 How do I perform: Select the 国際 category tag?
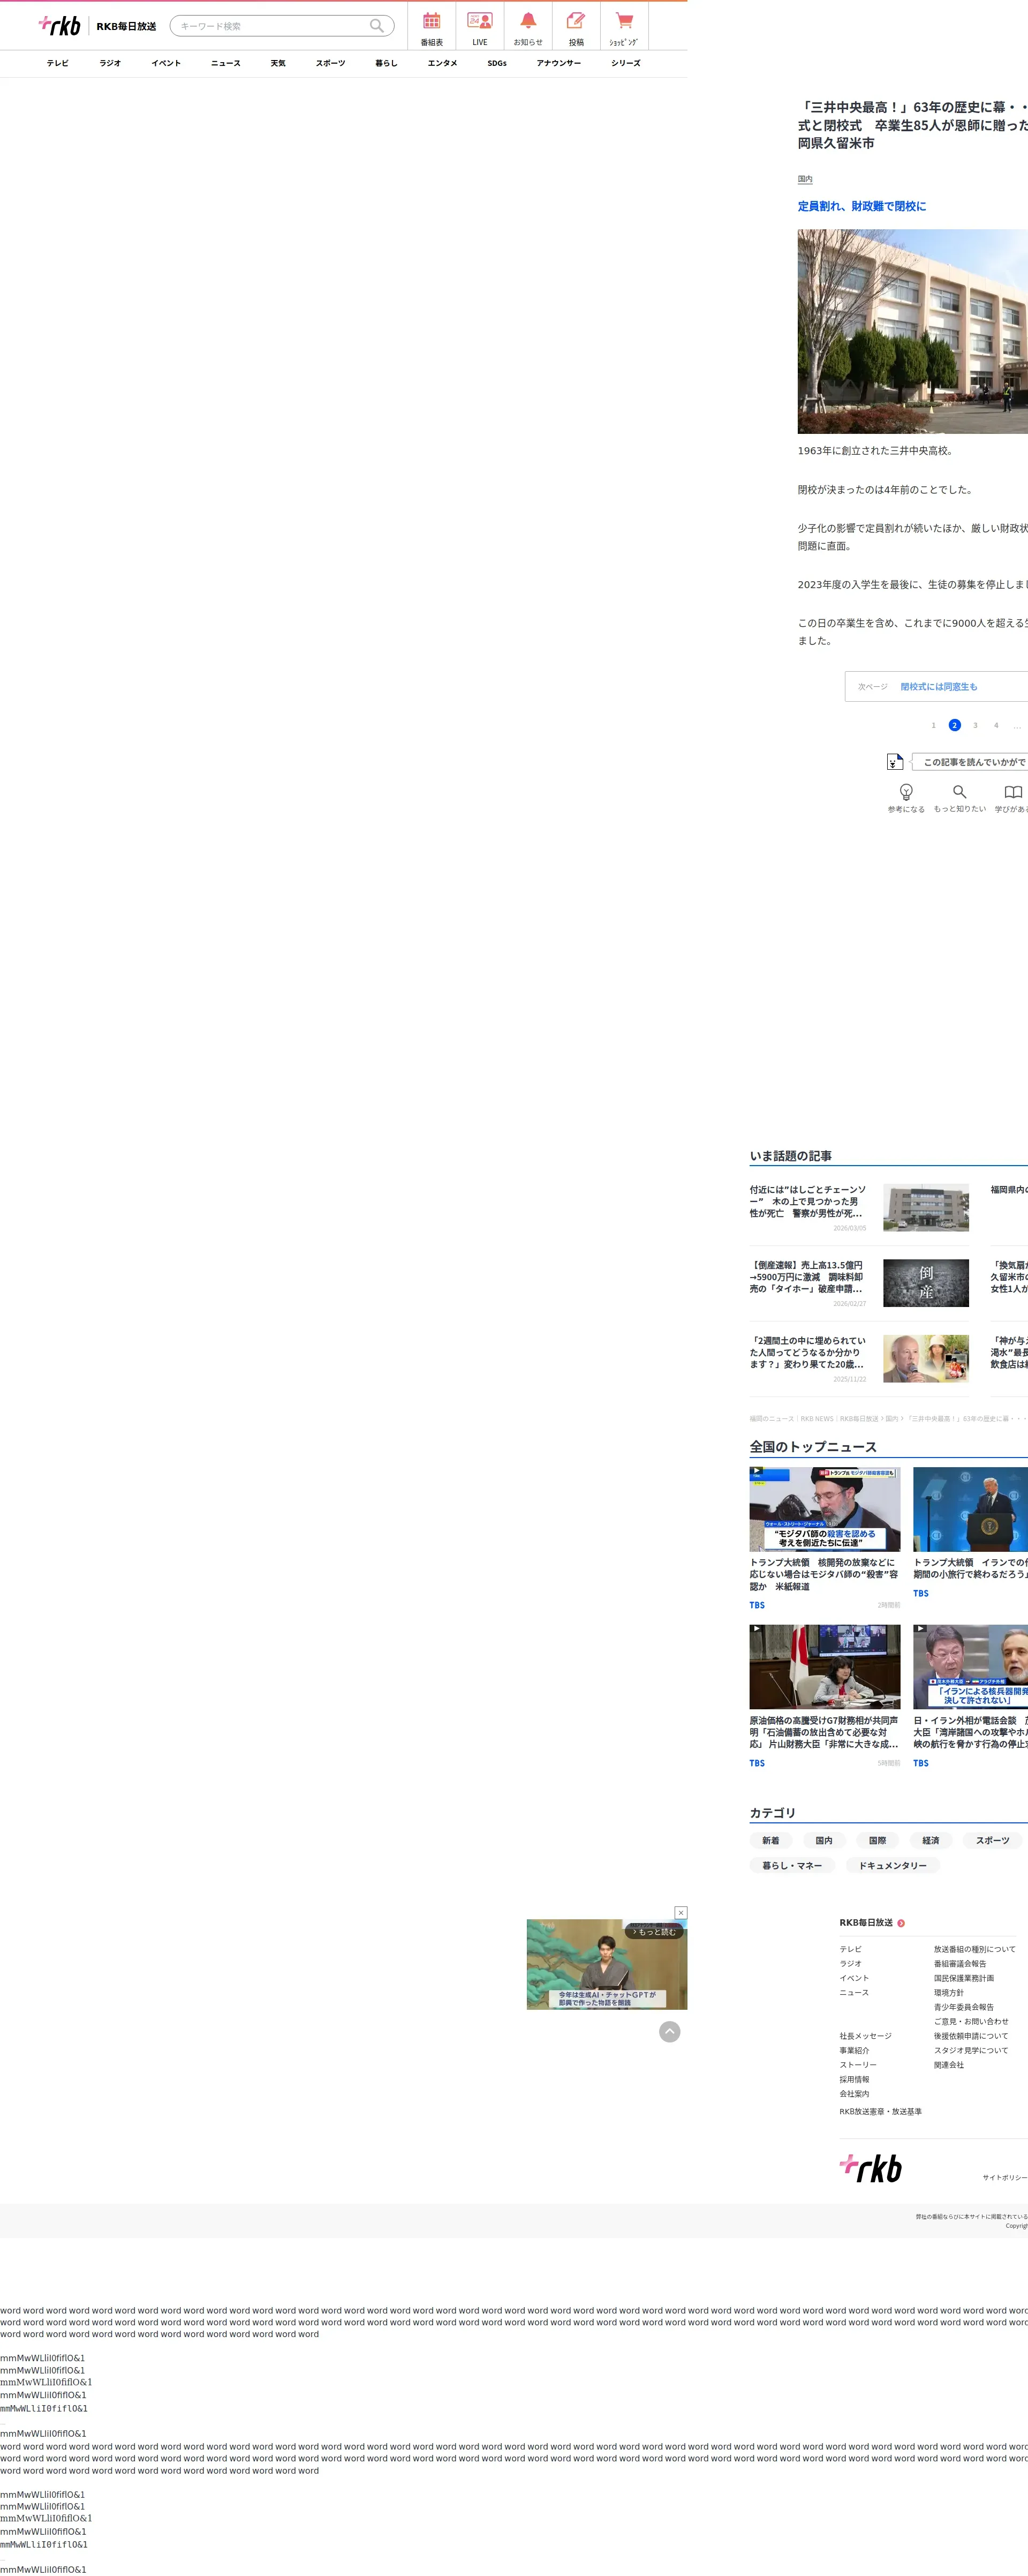[x=877, y=1840]
